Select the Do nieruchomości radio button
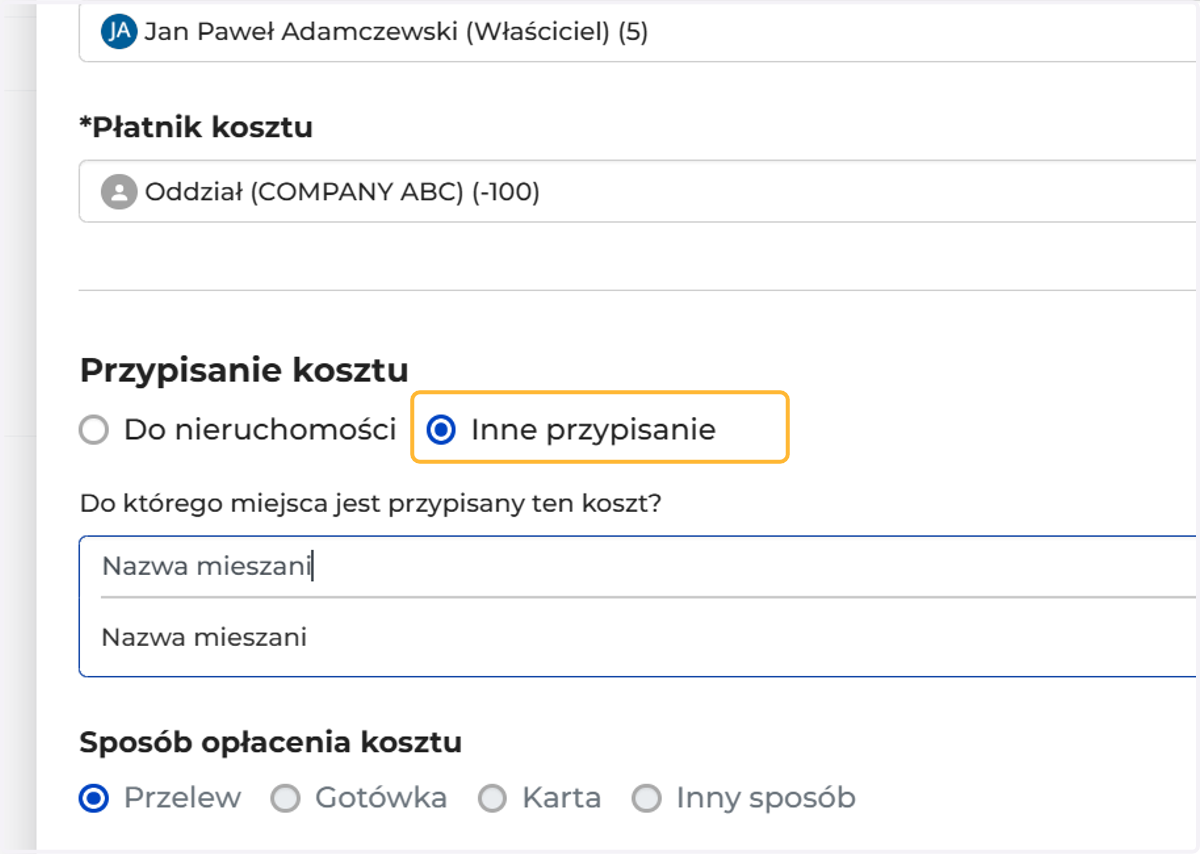1200x854 pixels. (93, 431)
